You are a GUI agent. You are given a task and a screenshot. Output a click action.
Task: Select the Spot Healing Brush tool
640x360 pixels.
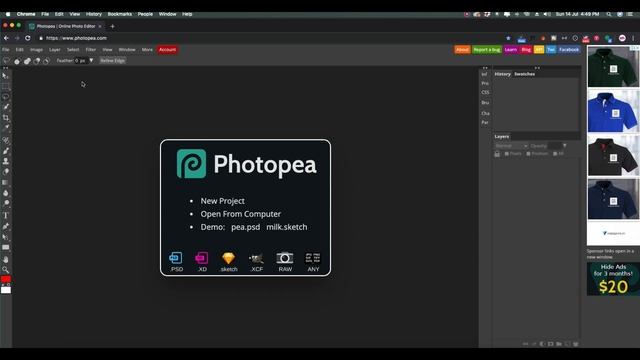6,140
